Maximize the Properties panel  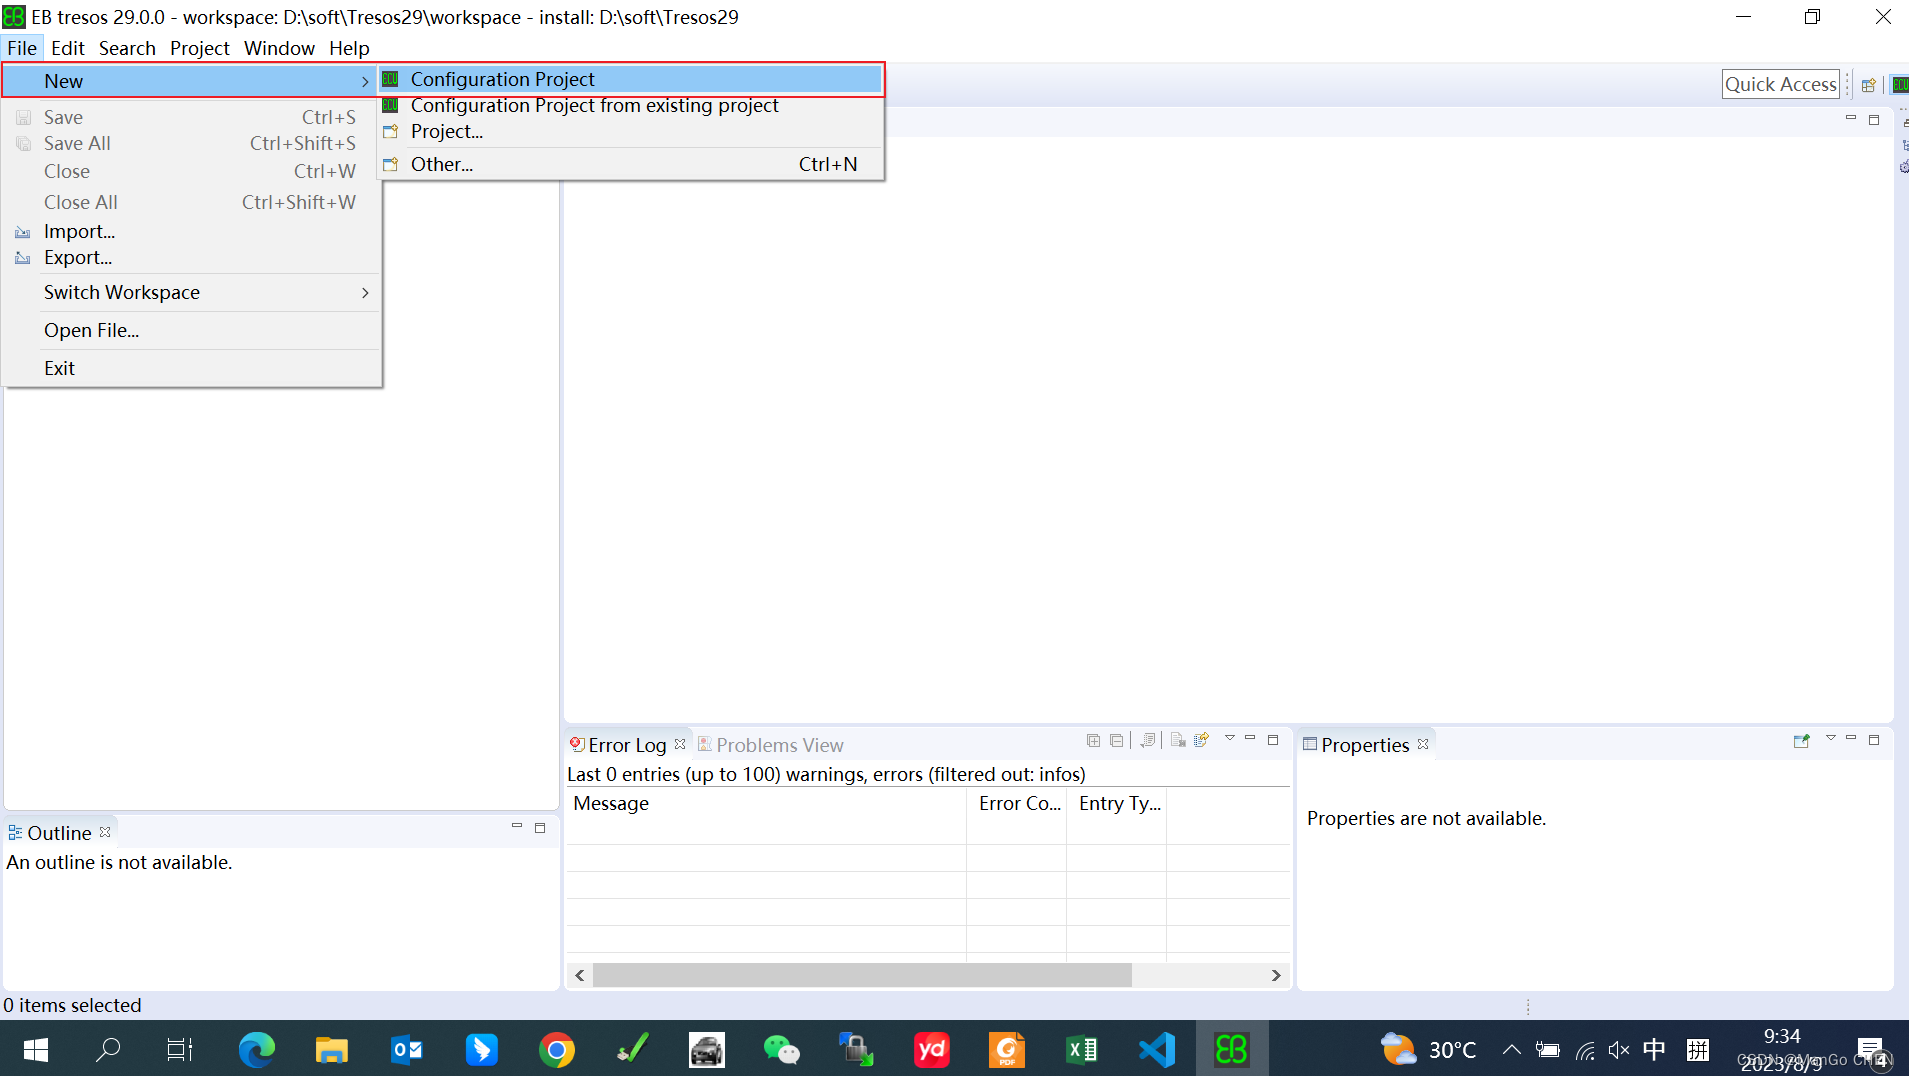tap(1874, 740)
